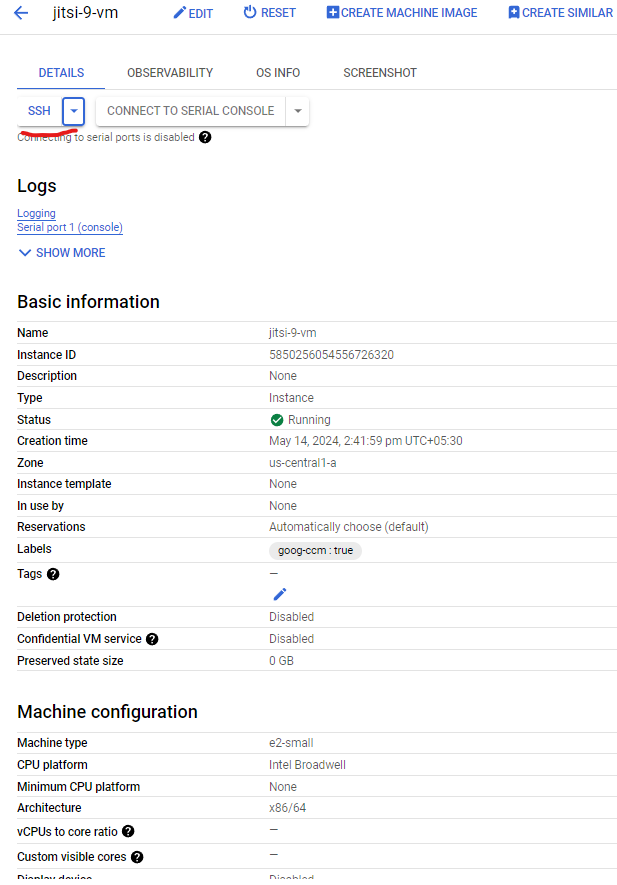Viewport: 617px width, 885px height.
Task: Click the Creation time value May 14, 2024
Action: 366,441
